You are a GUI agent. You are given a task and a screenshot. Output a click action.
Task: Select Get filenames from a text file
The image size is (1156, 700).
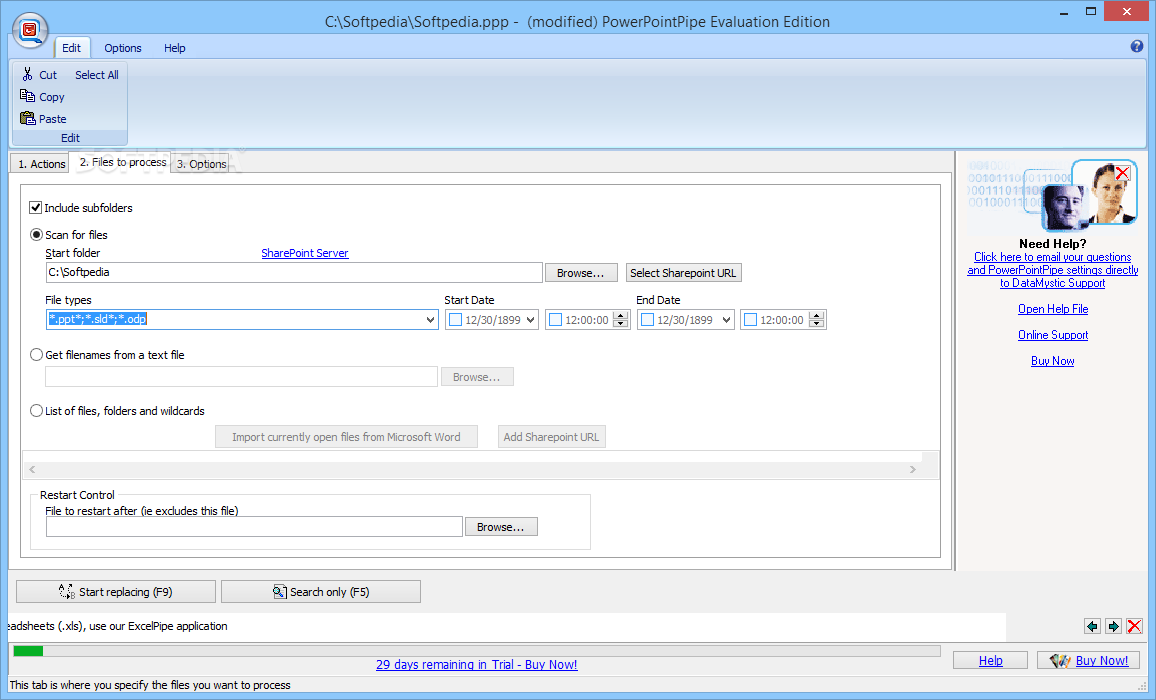click(x=36, y=354)
